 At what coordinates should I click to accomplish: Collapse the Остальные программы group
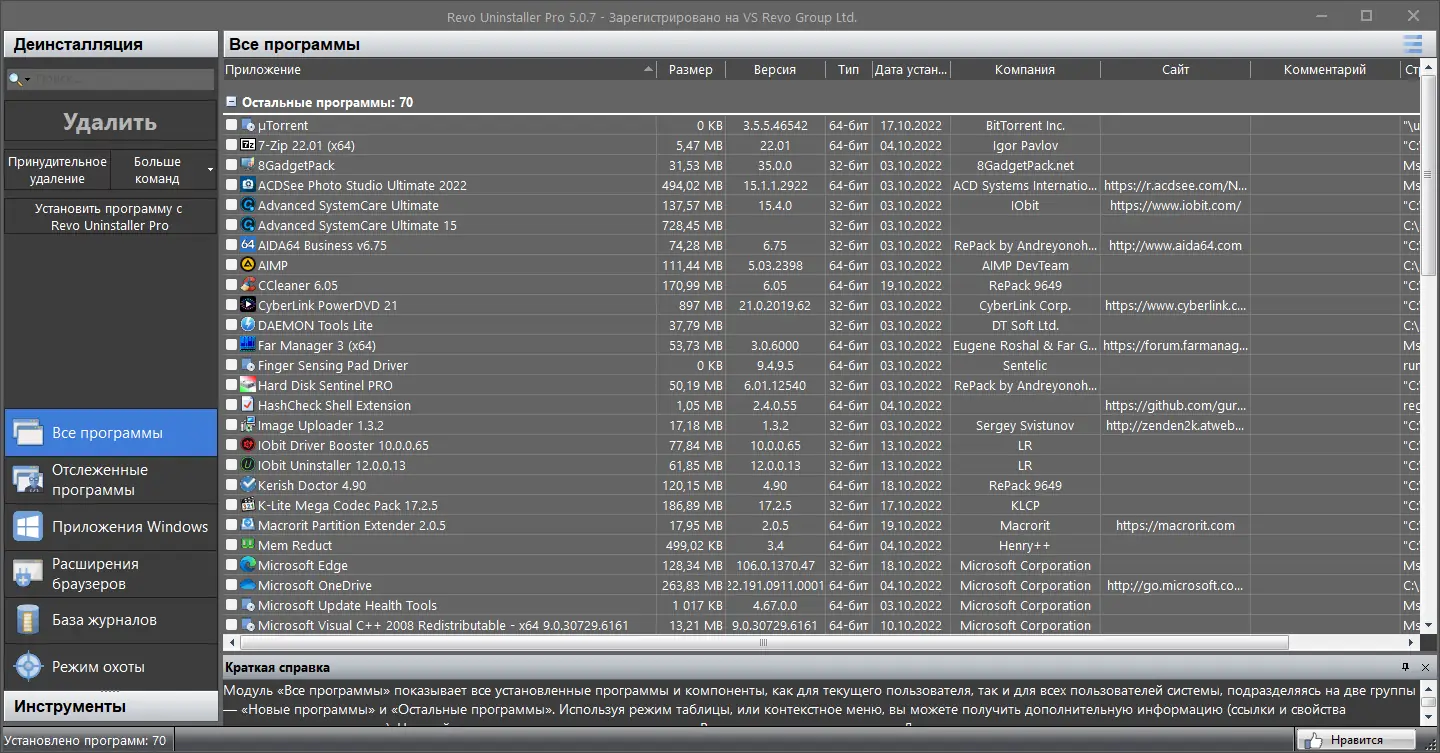(231, 102)
